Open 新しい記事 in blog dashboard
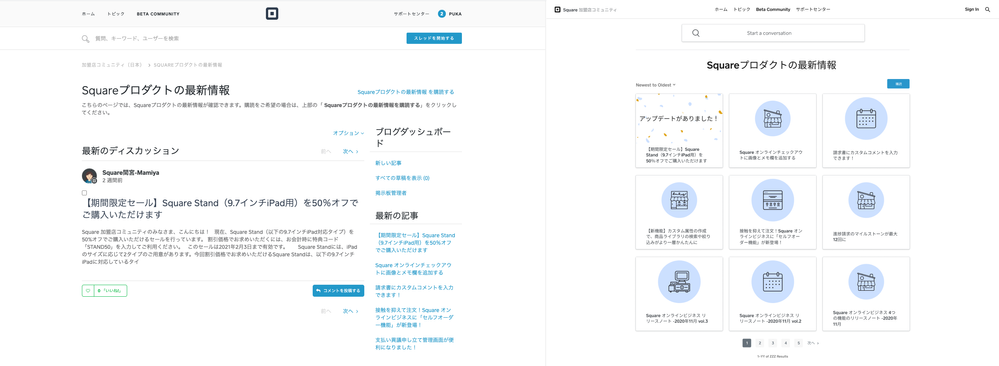 point(388,163)
